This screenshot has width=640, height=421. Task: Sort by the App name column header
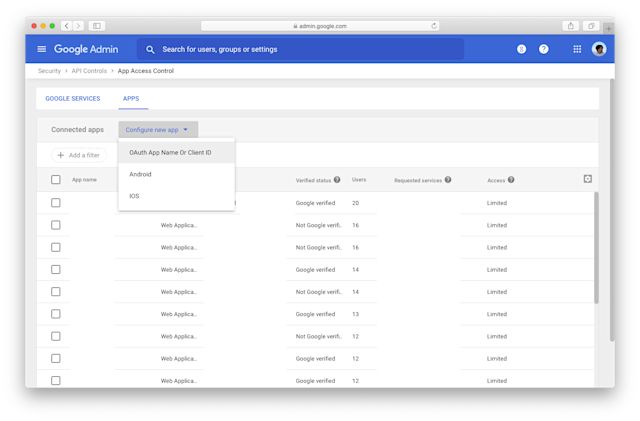tap(84, 180)
